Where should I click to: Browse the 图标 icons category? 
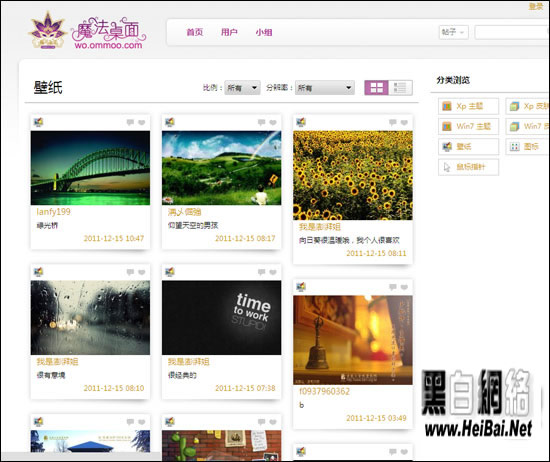coord(527,147)
